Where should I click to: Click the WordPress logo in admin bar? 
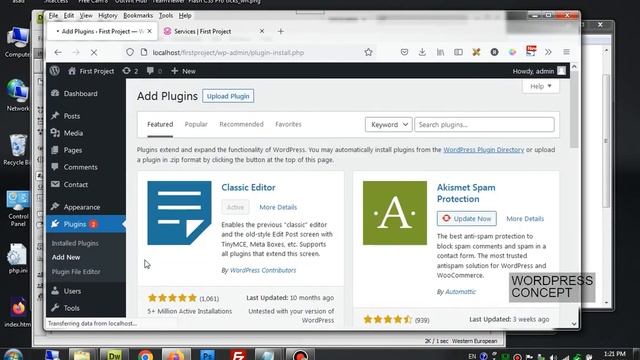point(55,71)
